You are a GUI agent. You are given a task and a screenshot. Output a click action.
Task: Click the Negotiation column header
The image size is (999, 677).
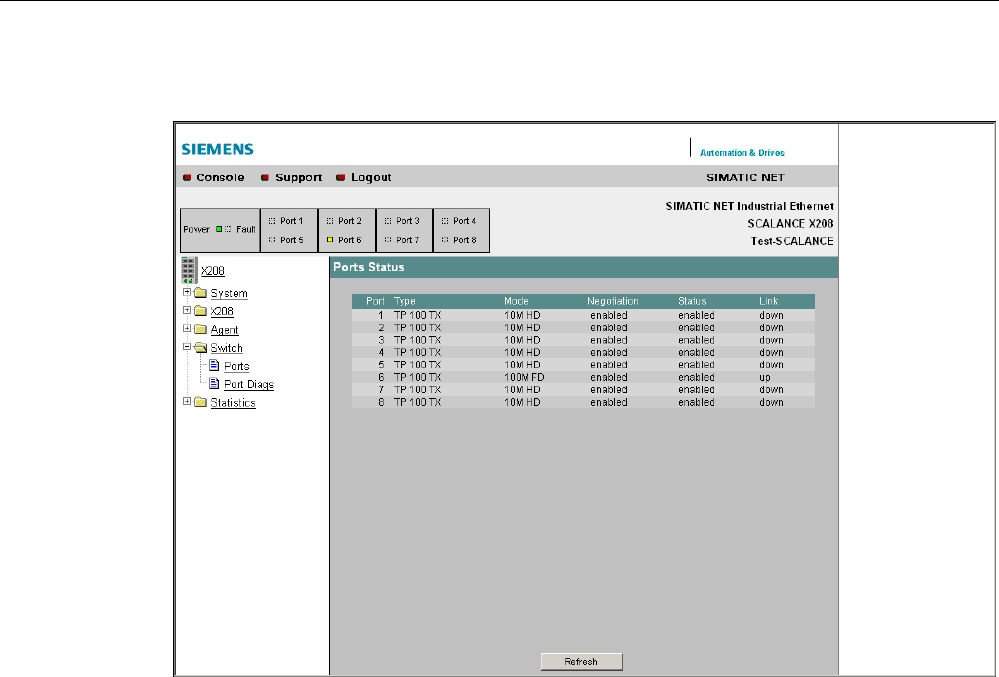612,301
